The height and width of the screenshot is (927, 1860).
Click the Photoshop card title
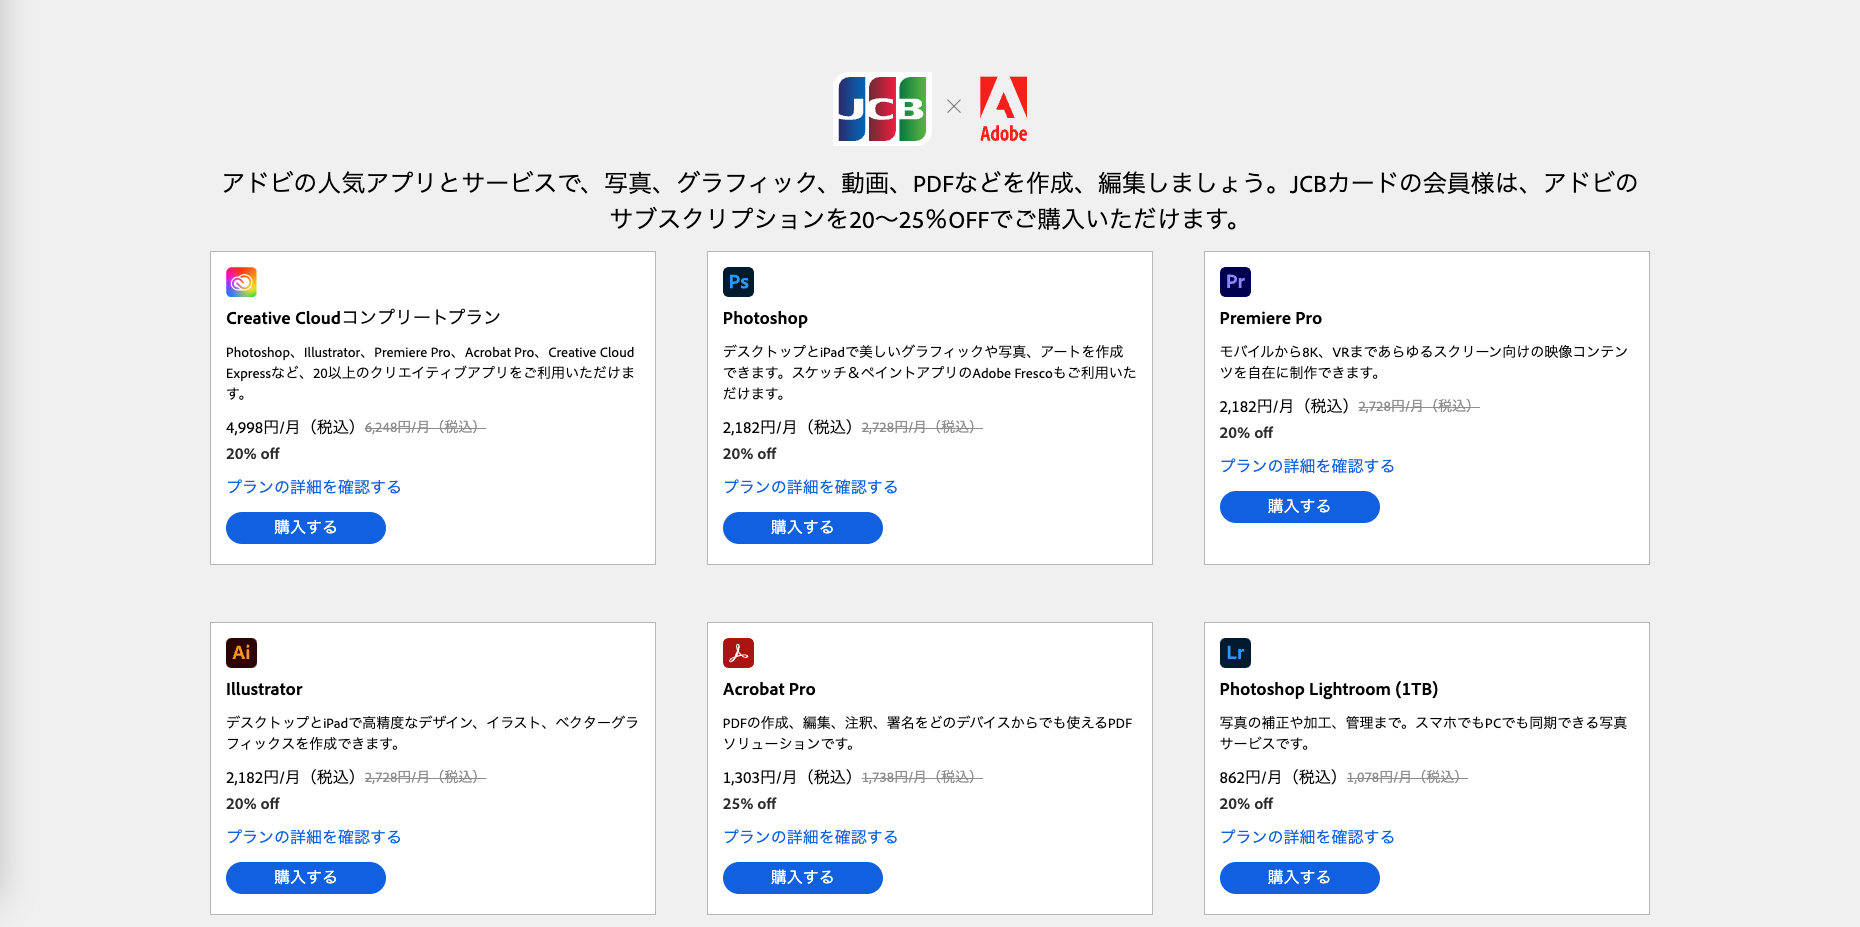(x=765, y=318)
